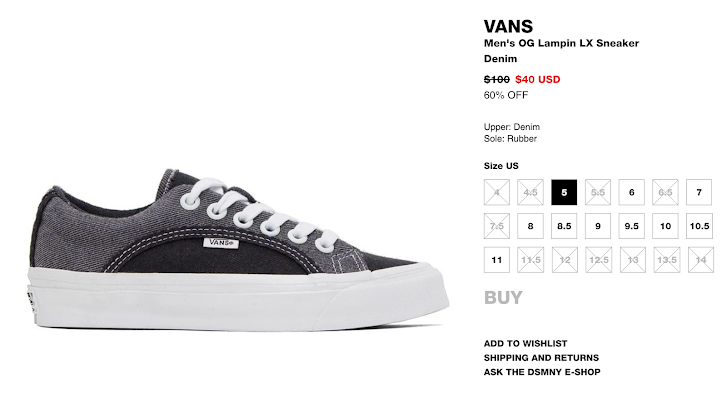This screenshot has height=419, width=727.
Task: Click the selected size 5 box
Action: click(x=564, y=192)
